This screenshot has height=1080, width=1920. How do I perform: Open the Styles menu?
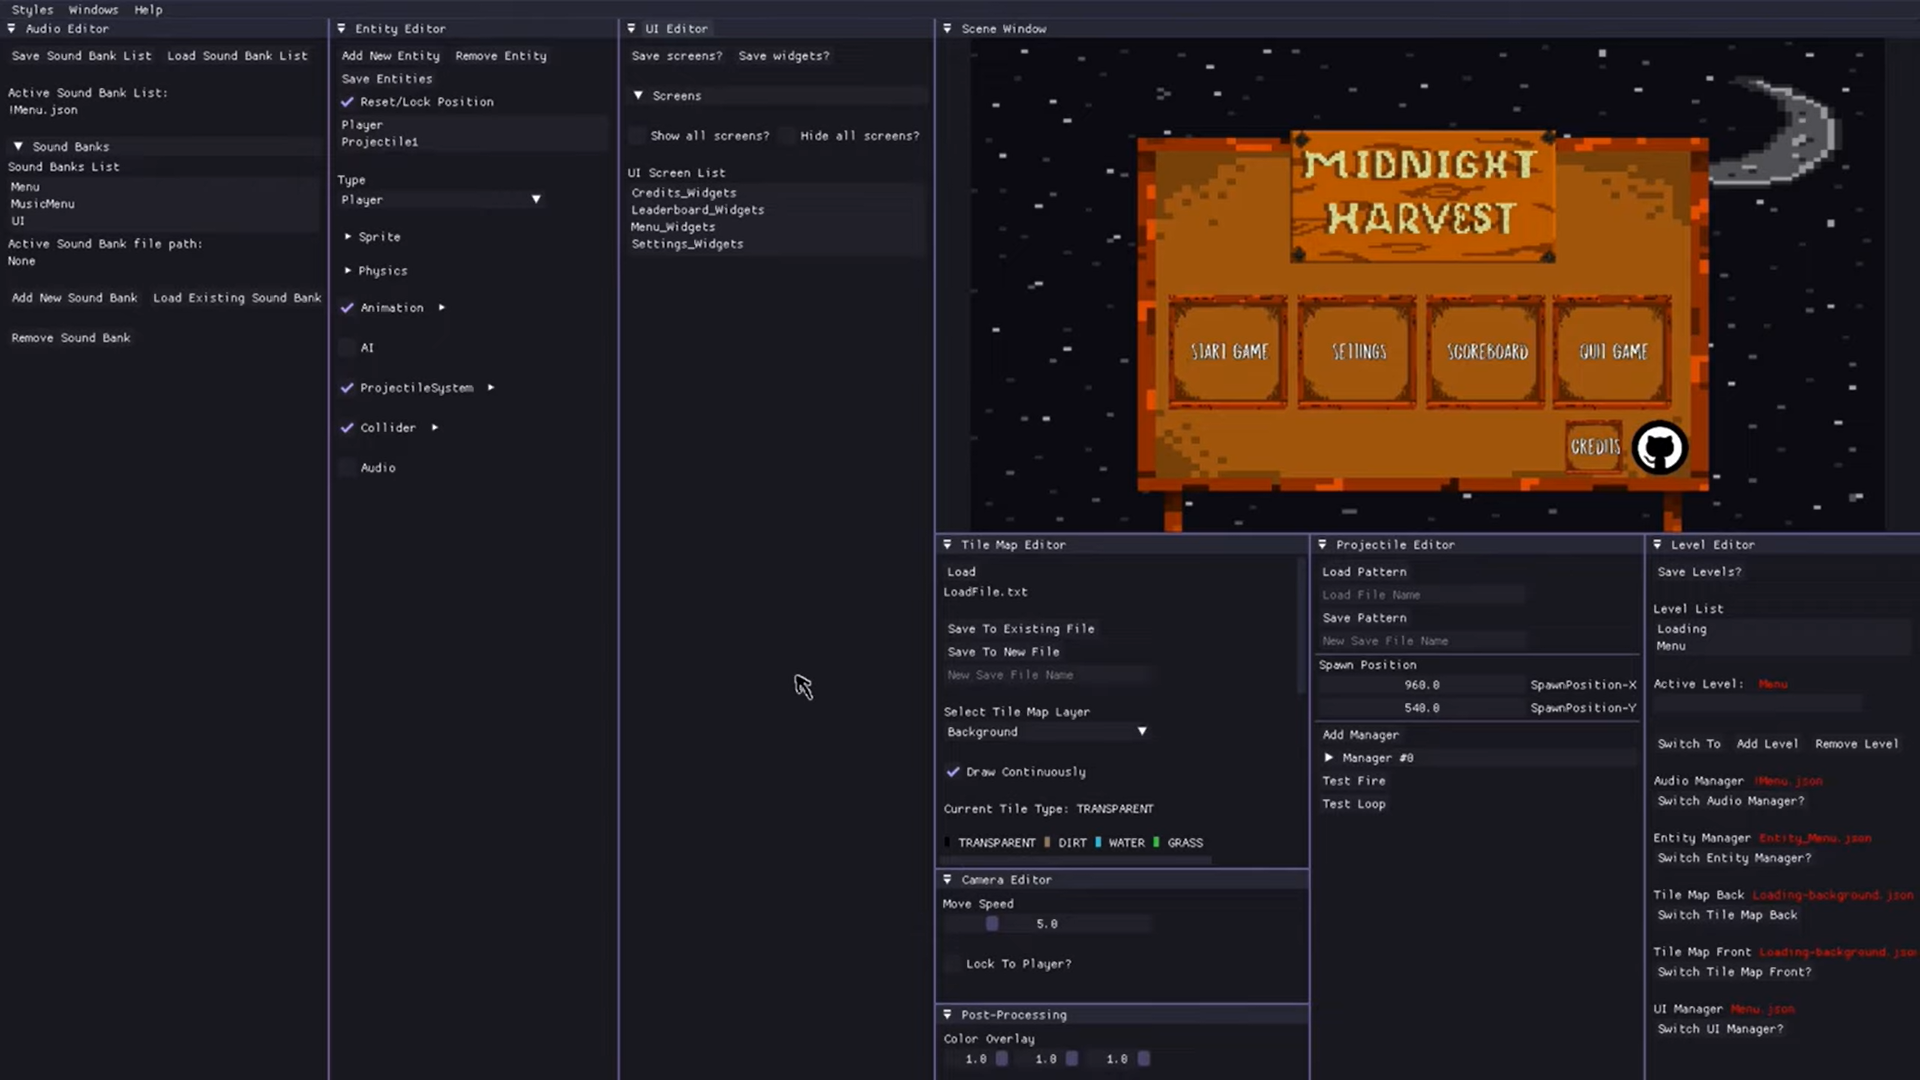(x=32, y=9)
